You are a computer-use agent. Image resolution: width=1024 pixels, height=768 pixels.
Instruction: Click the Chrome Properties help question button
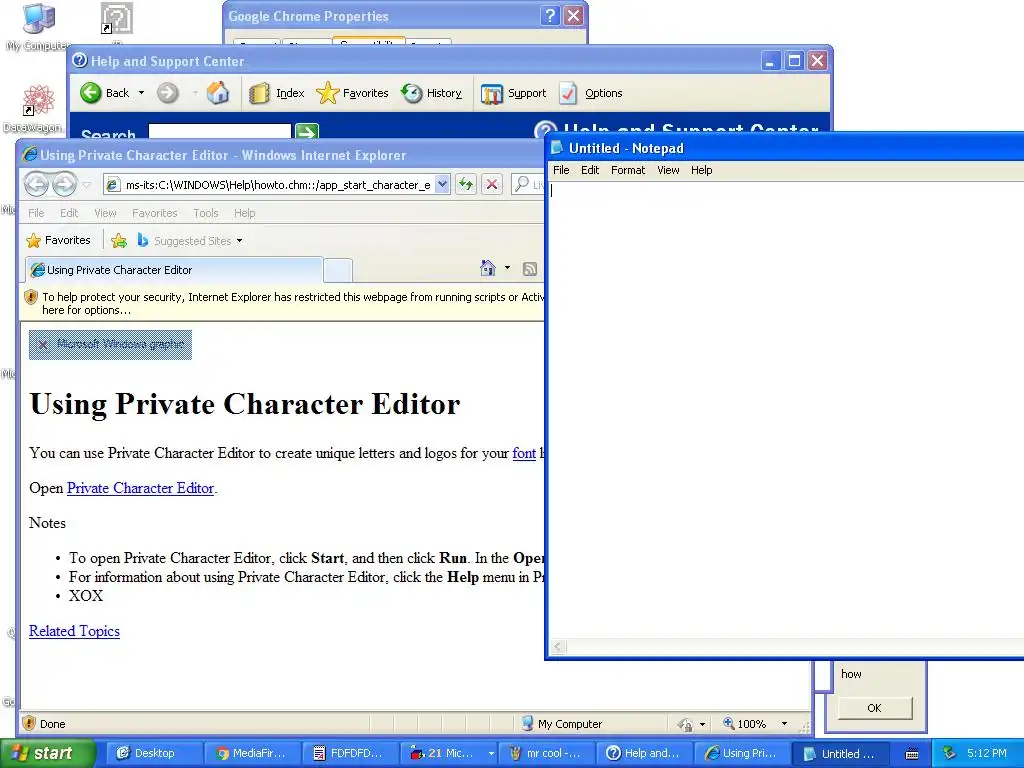click(550, 16)
